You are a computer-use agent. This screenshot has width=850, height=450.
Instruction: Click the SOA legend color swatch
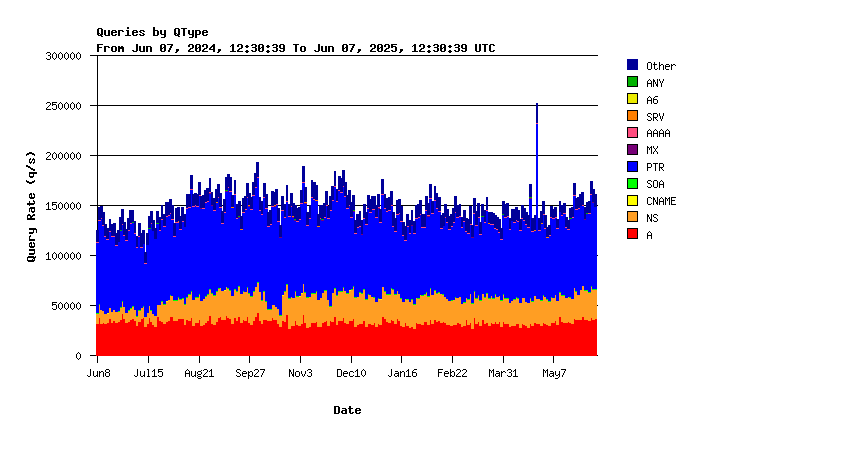[632, 183]
